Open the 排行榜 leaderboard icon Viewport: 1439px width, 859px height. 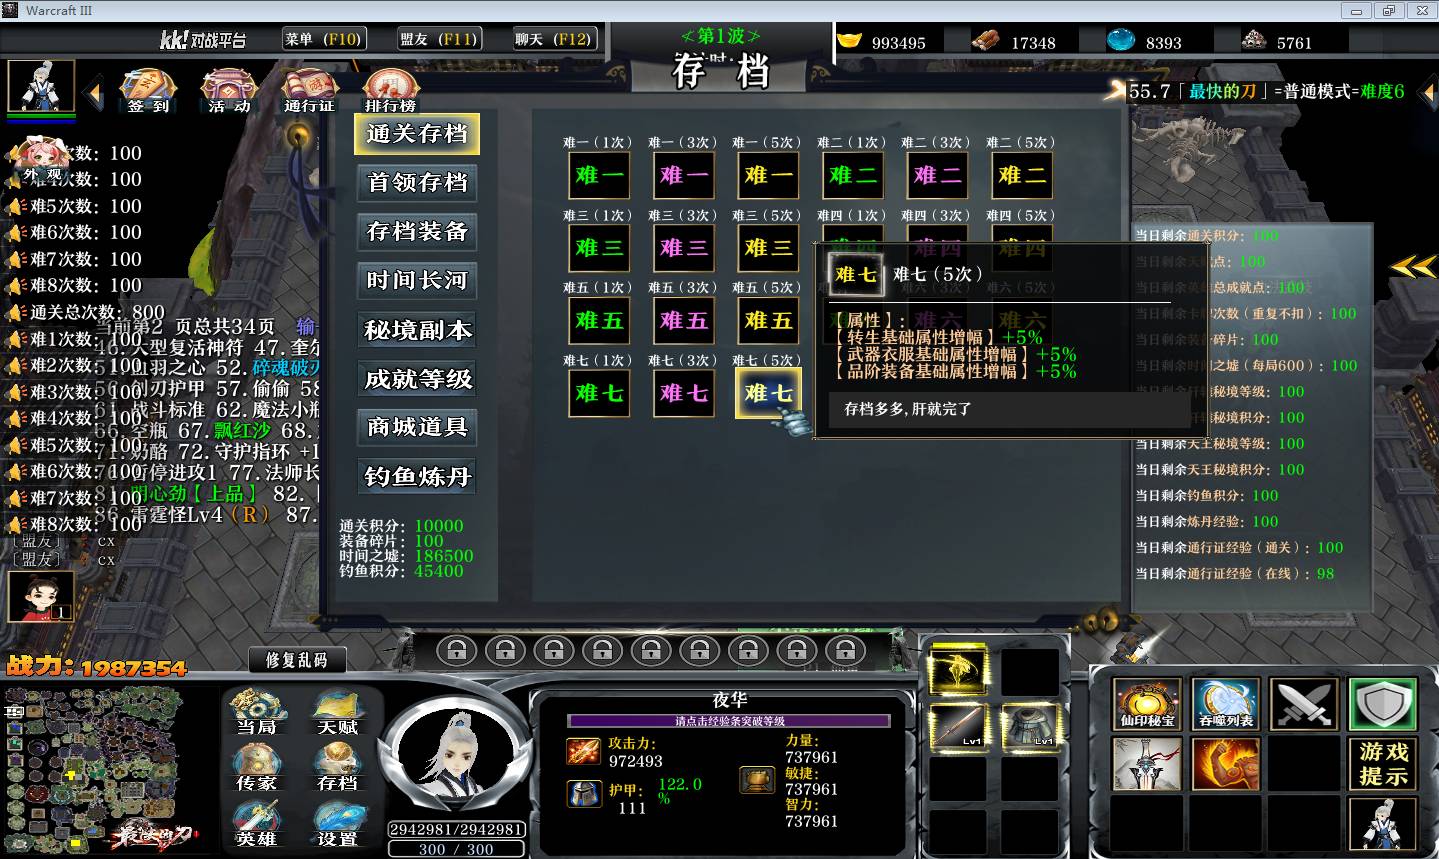pyautogui.click(x=390, y=91)
